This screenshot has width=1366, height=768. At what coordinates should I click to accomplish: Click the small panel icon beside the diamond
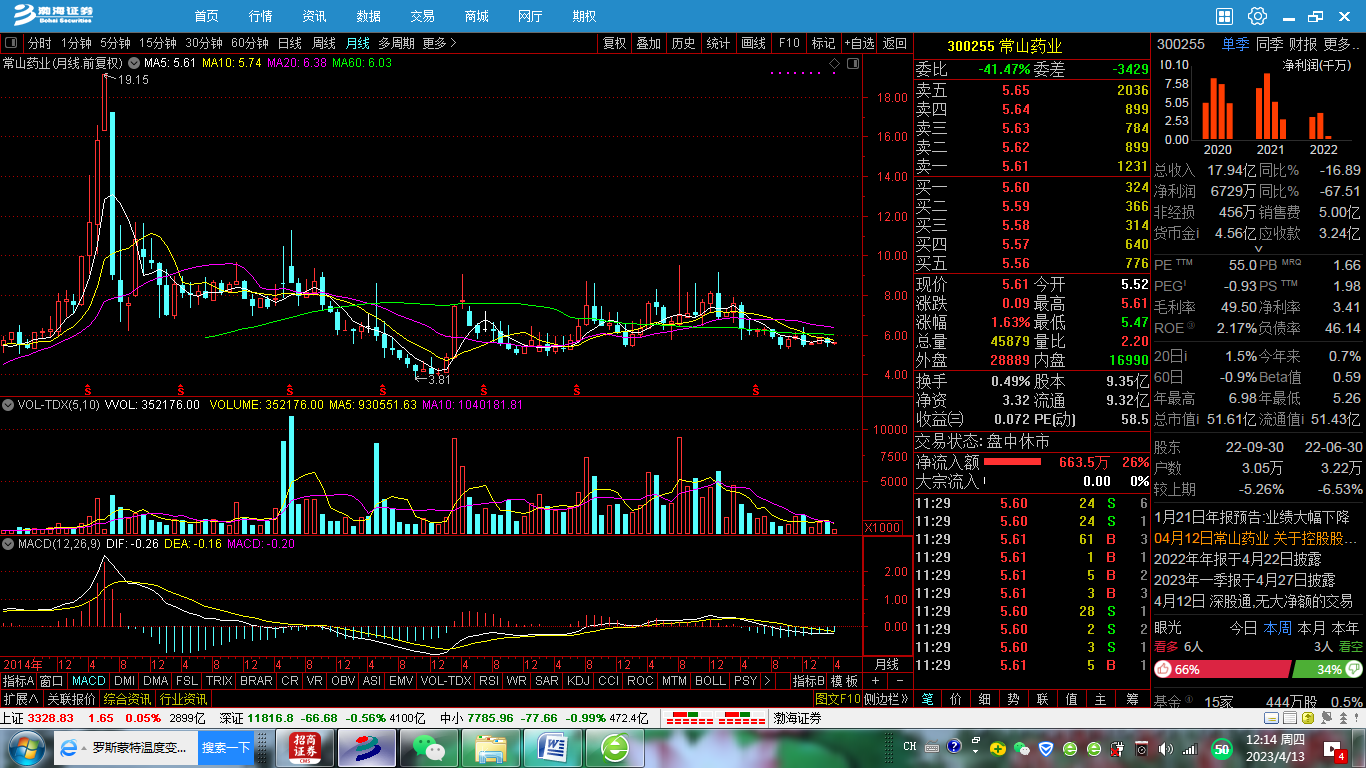click(x=852, y=63)
